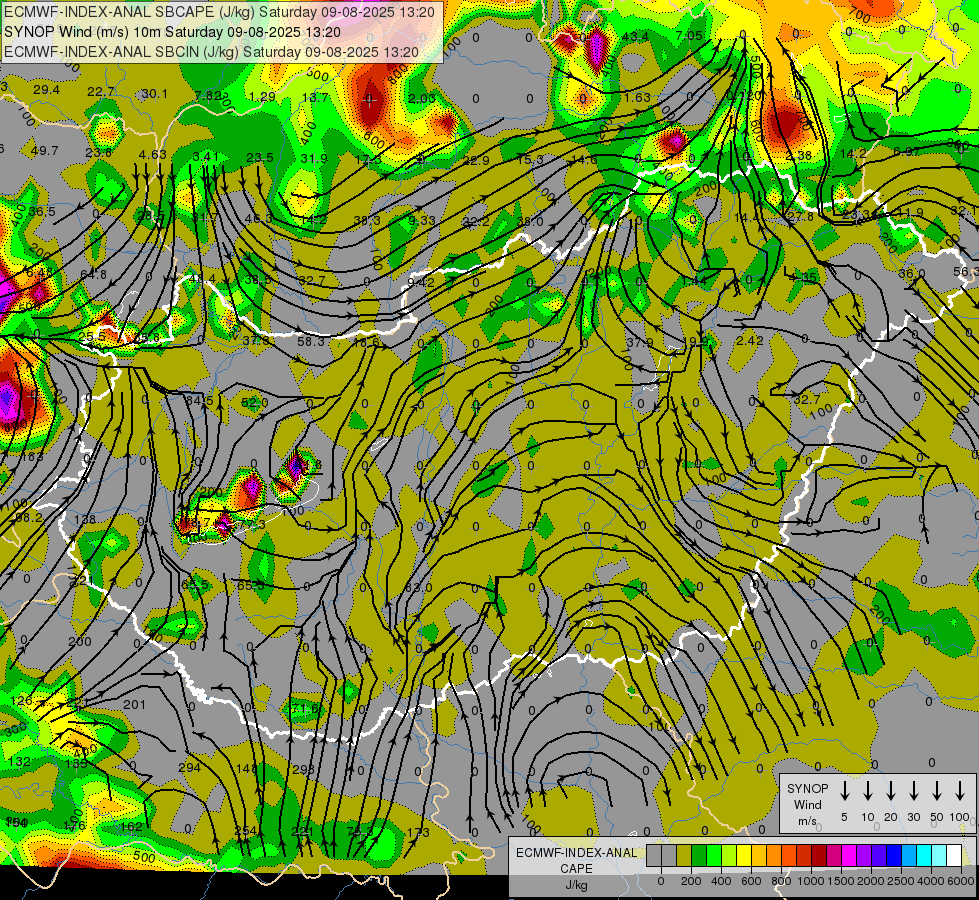Viewport: 979px width, 900px height.
Task: Pick the violet swatch left of 2000 tick
Action: coord(863,855)
